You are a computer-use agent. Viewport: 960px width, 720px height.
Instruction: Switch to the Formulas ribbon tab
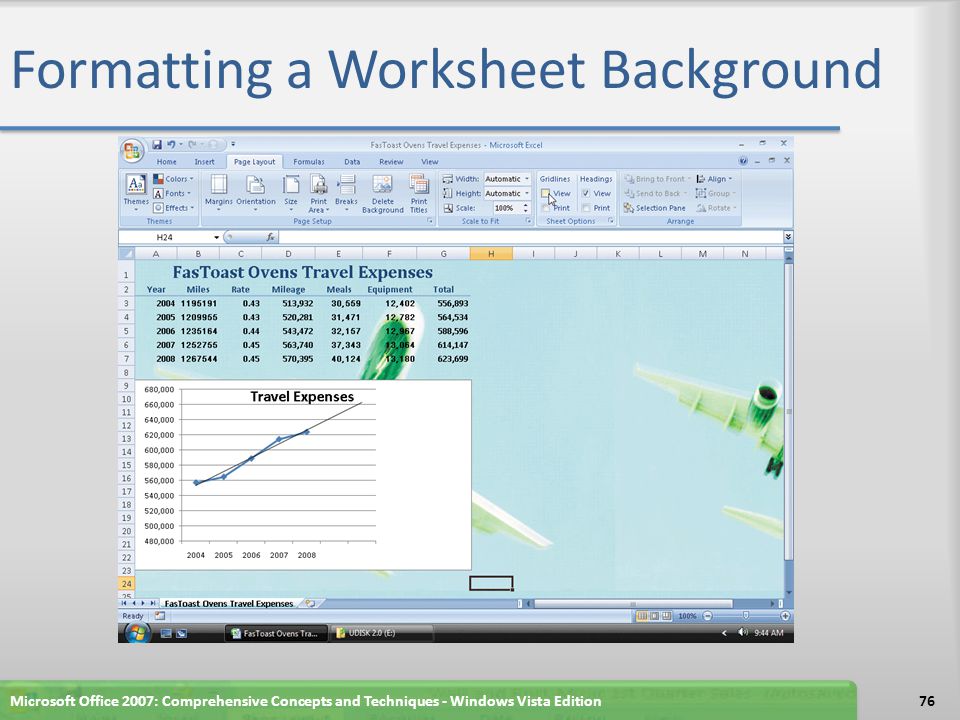point(309,162)
